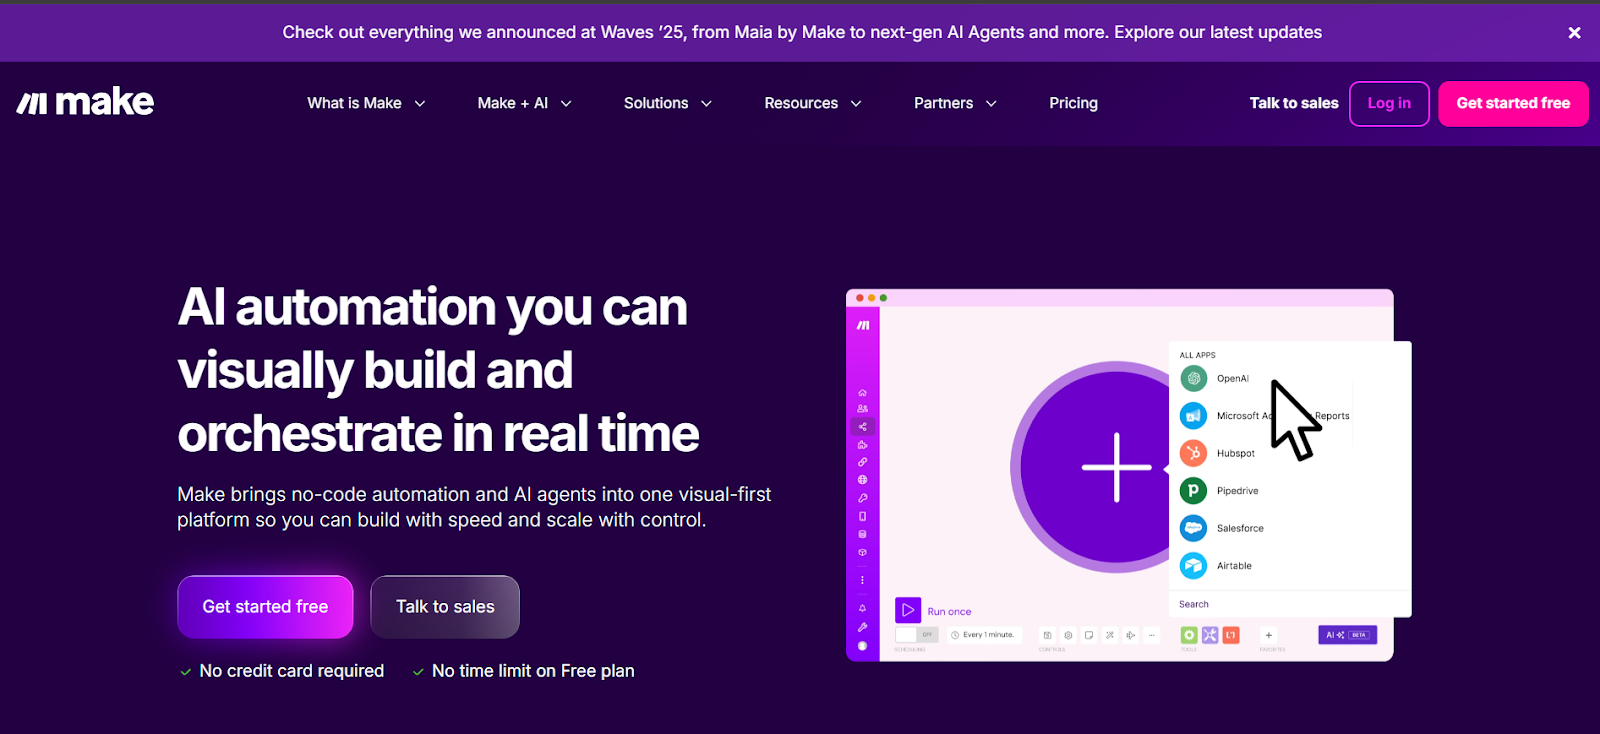Click purple Run once play button
The height and width of the screenshot is (734, 1600).
(x=908, y=610)
